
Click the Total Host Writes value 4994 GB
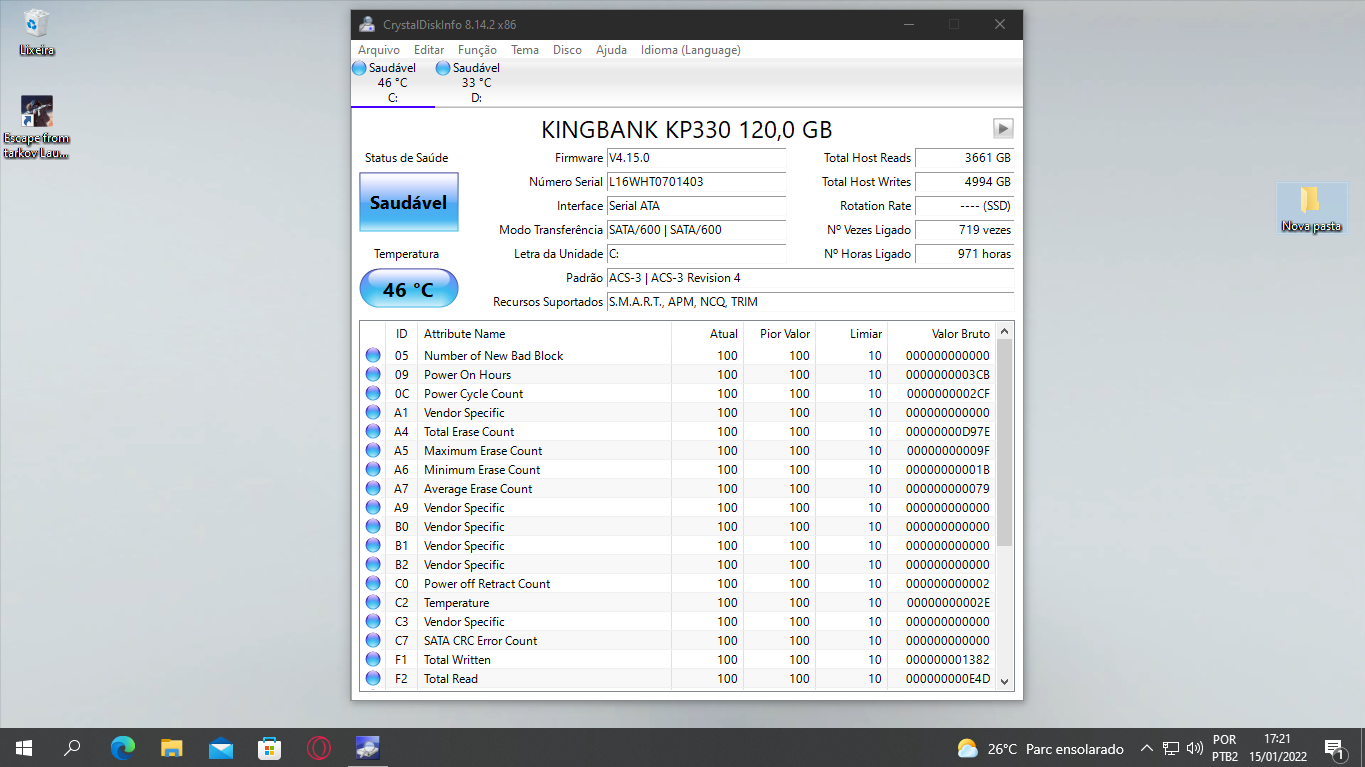tap(965, 182)
